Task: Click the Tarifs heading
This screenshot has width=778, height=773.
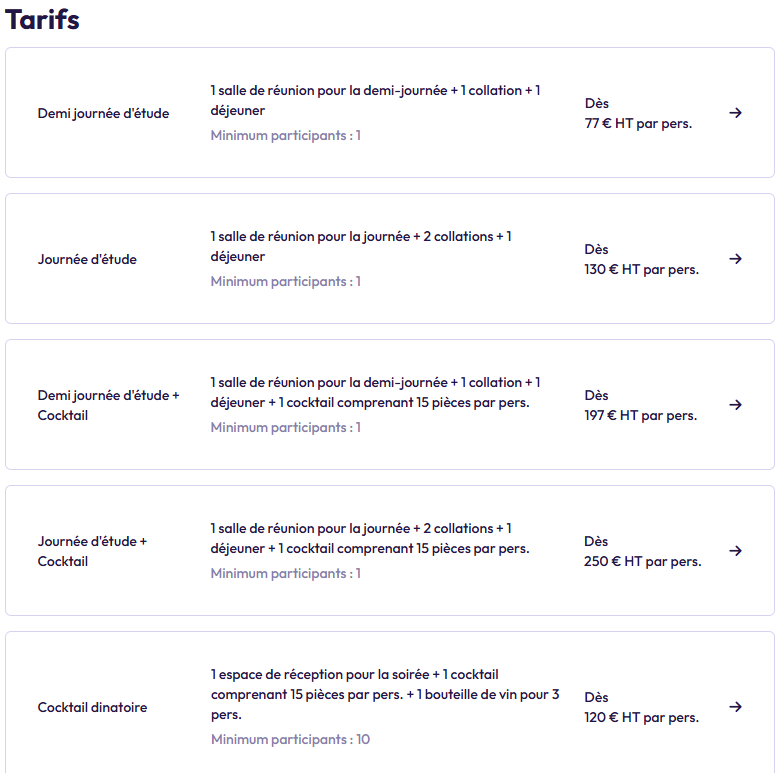Action: point(42,19)
